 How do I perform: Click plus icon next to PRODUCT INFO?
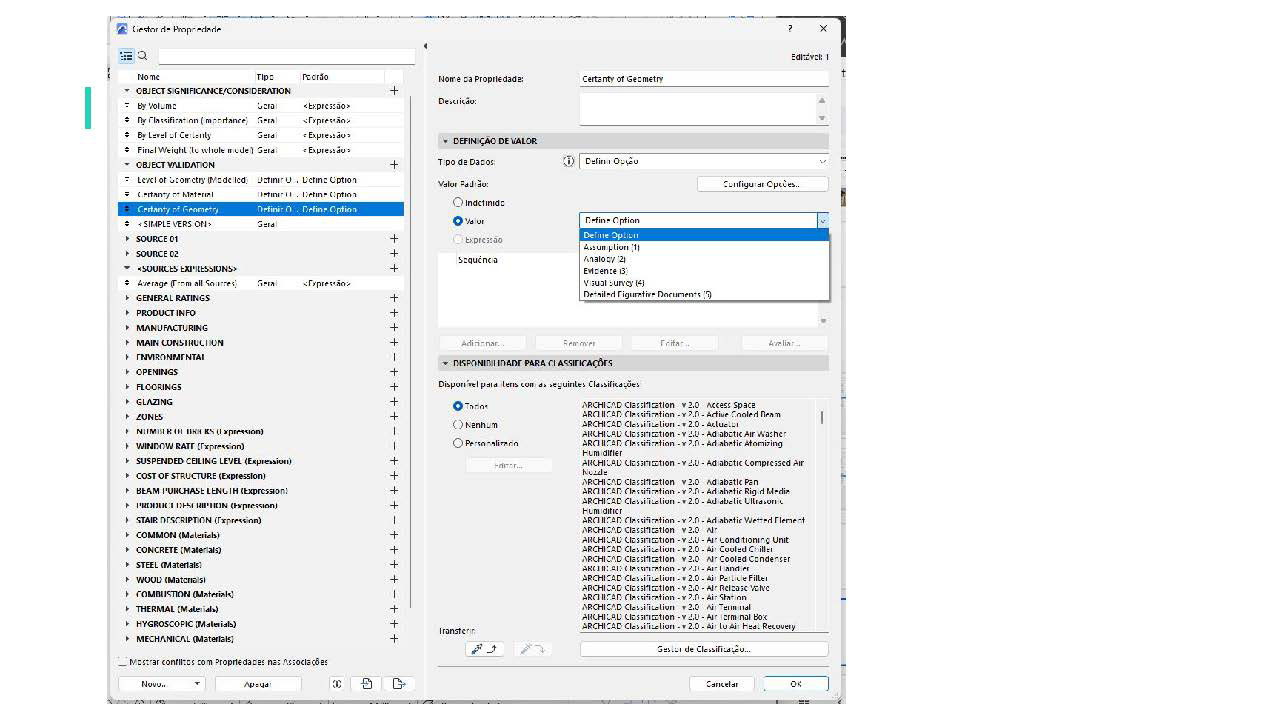point(394,313)
